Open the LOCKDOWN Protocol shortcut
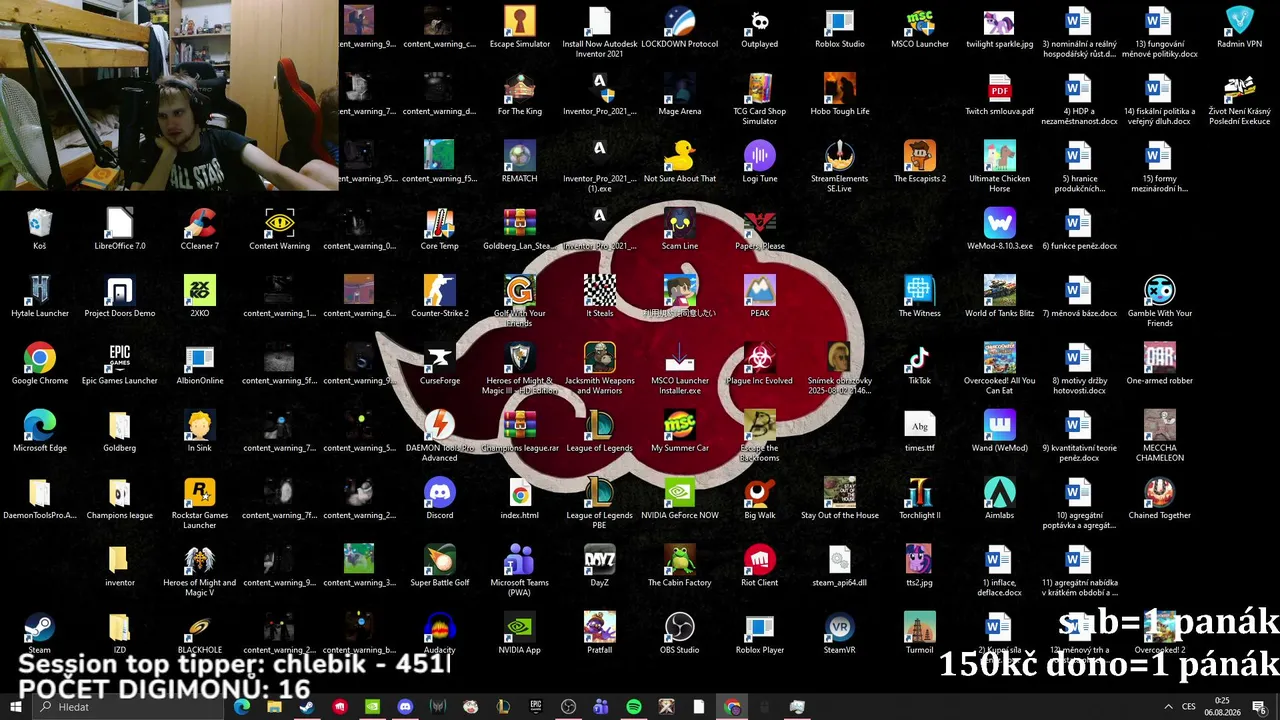This screenshot has width=1280, height=720. point(679,28)
